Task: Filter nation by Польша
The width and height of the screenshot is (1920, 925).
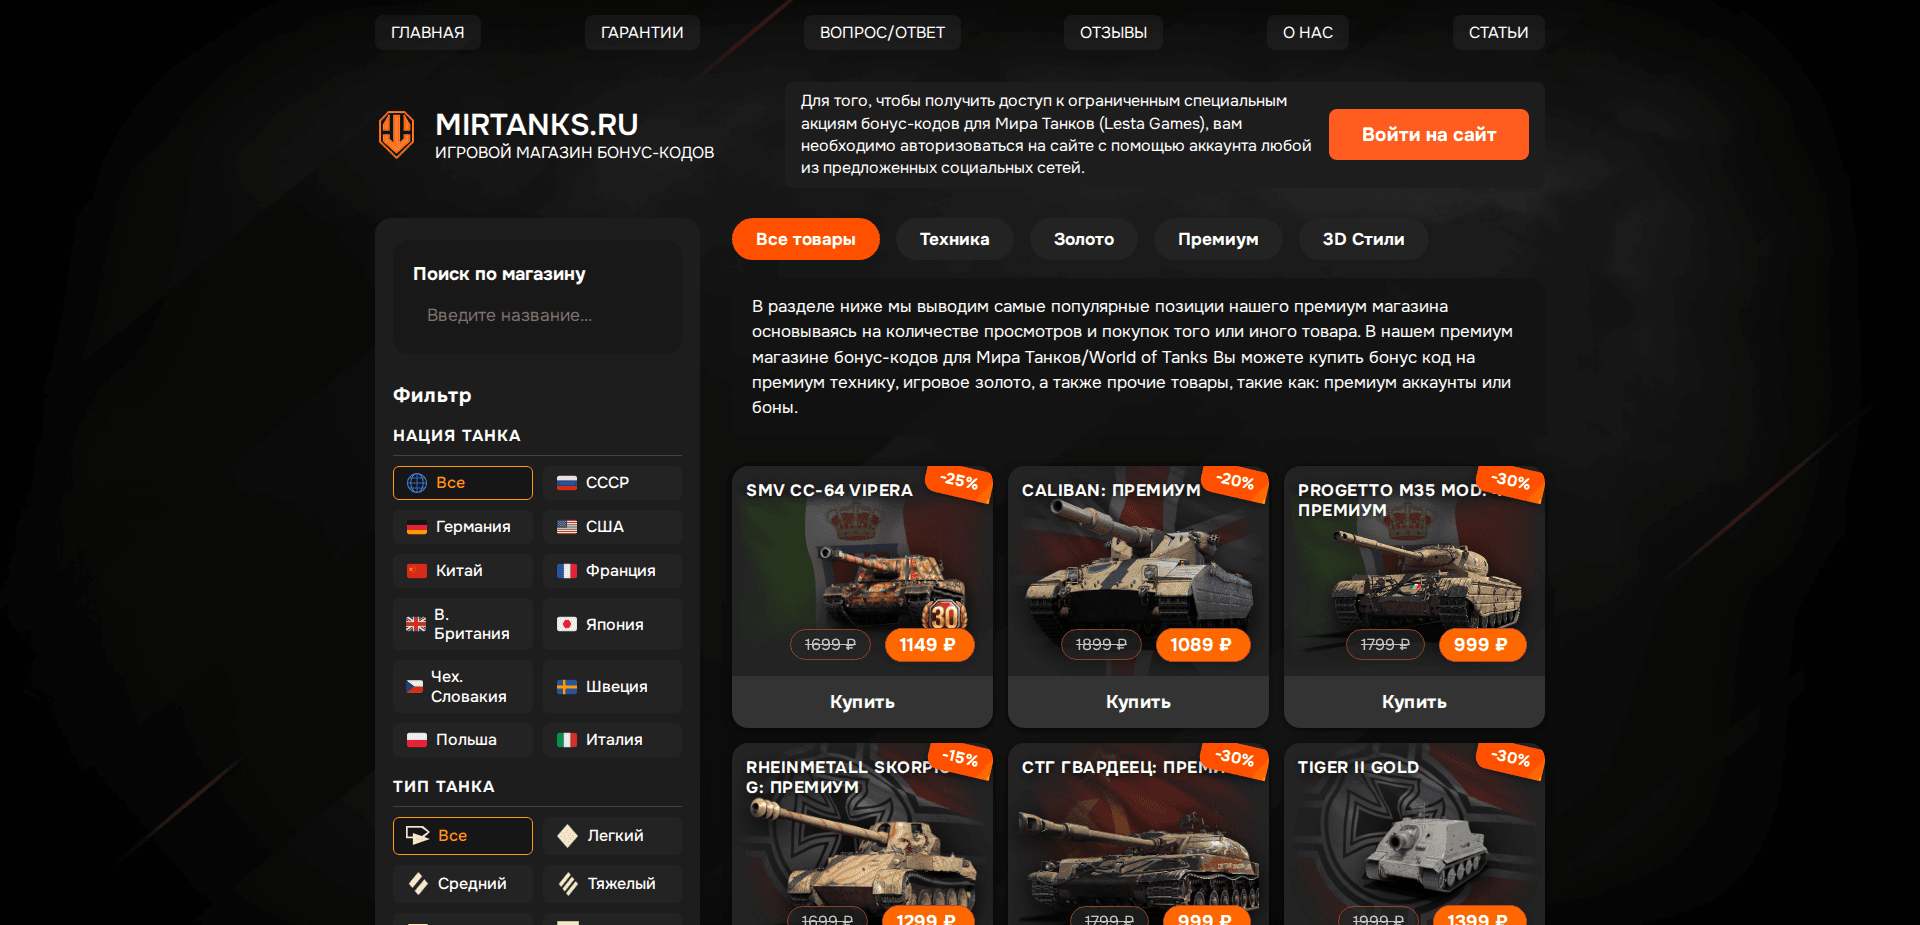Action: click(x=463, y=740)
